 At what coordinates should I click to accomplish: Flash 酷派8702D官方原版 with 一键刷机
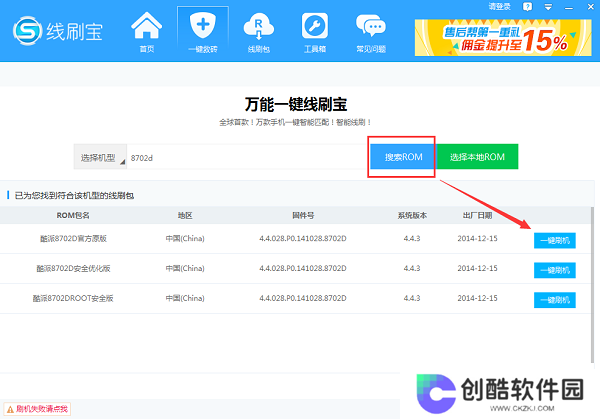click(554, 240)
